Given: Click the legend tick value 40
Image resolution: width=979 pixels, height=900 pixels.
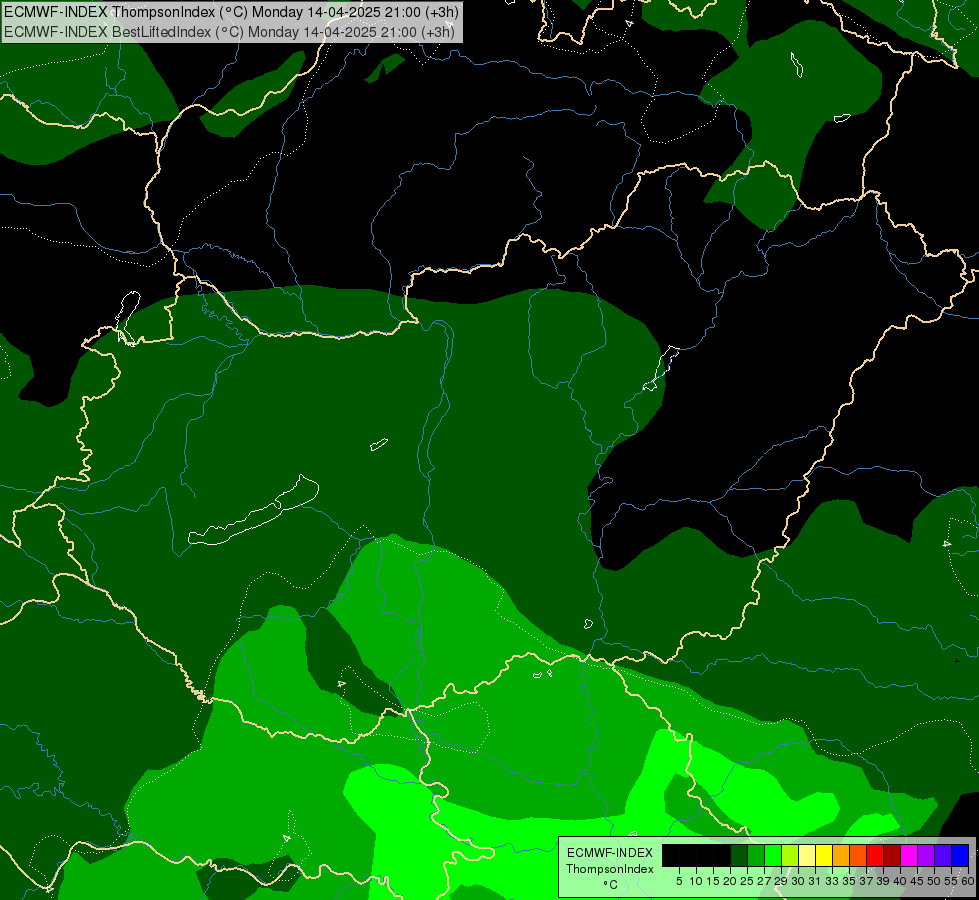Looking at the screenshot, I should 900,881.
